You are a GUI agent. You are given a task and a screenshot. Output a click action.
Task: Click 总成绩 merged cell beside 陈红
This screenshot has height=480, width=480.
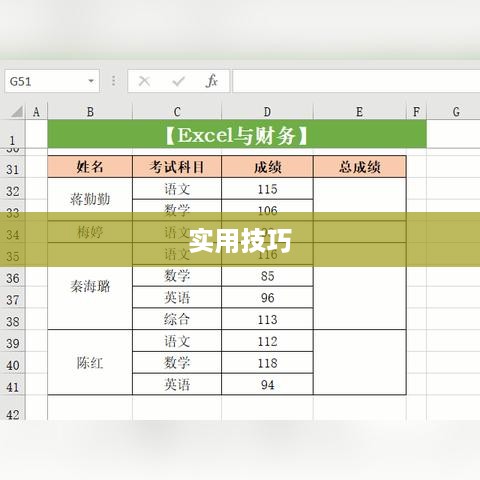(x=360, y=362)
